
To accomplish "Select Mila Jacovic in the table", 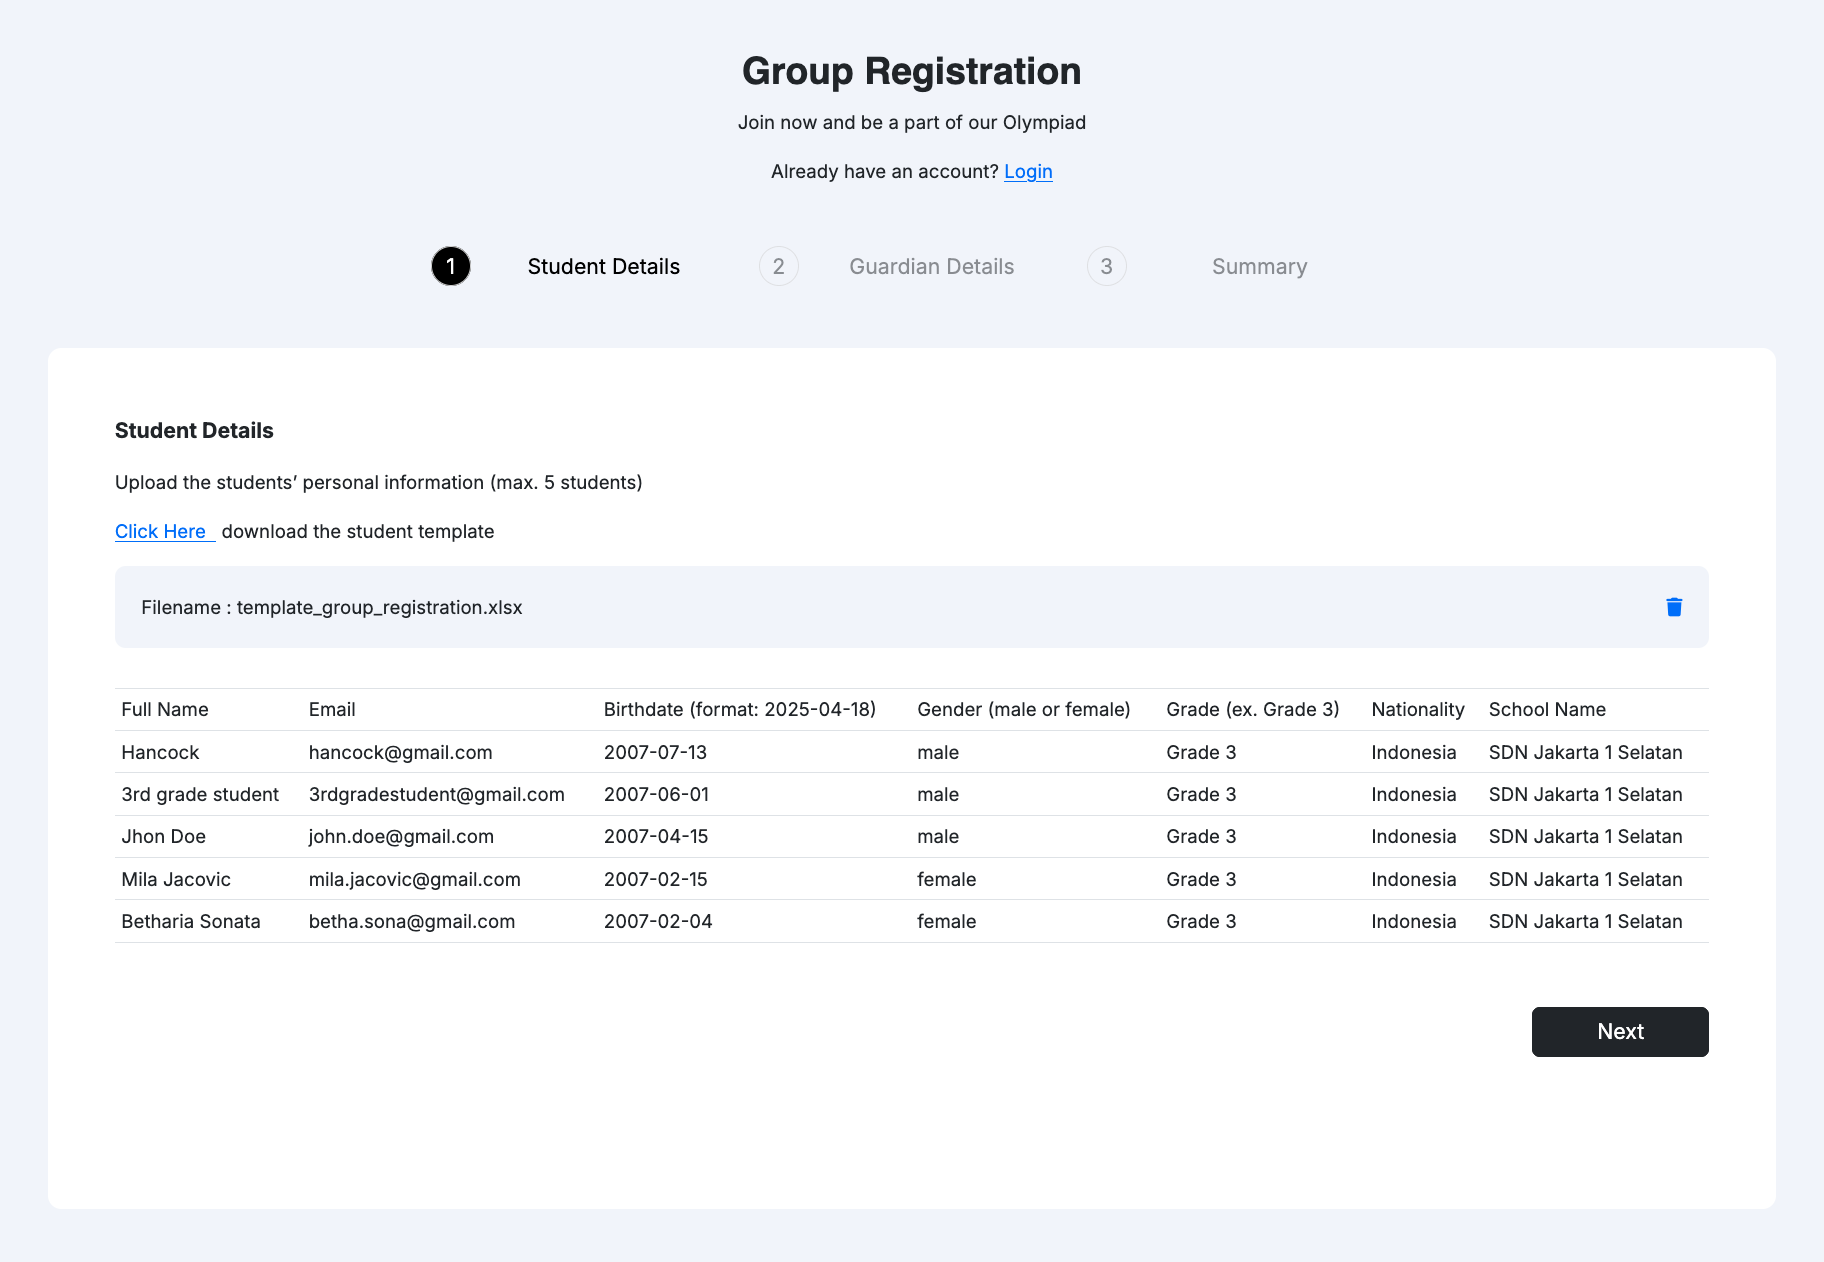I will [x=176, y=879].
